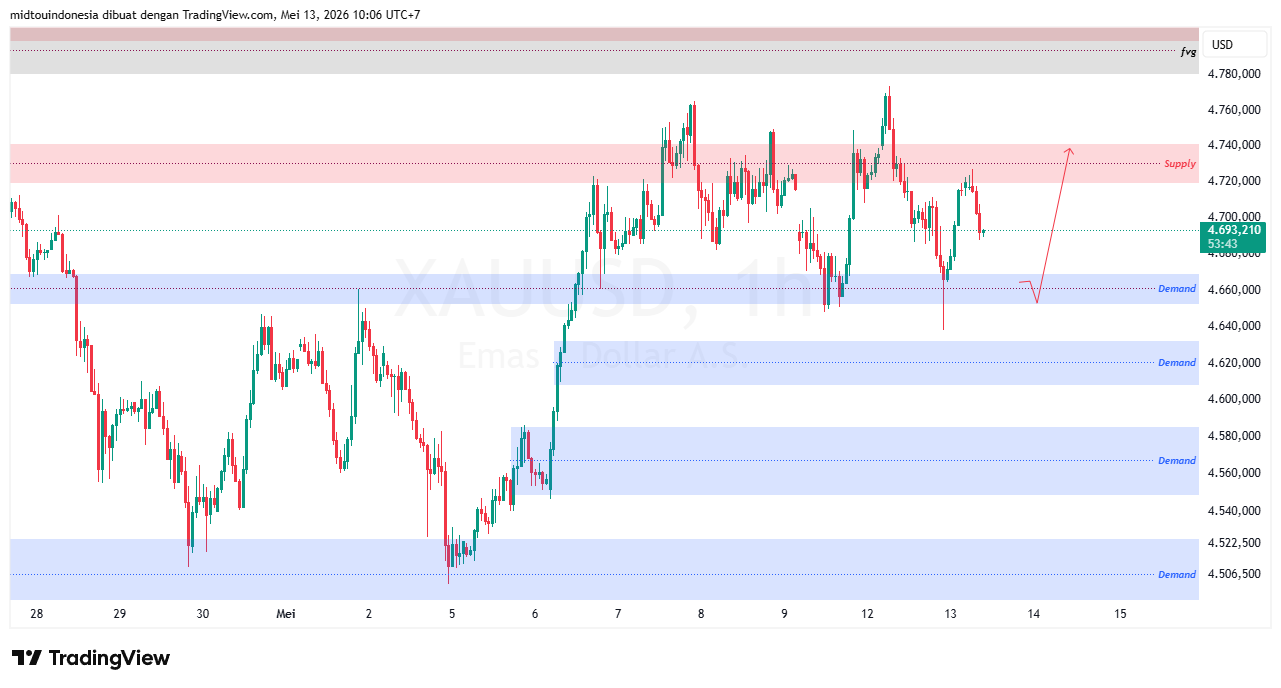This screenshot has height=688, width=1281.
Task: Click price axis value 4.600,000
Action: (x=1234, y=399)
